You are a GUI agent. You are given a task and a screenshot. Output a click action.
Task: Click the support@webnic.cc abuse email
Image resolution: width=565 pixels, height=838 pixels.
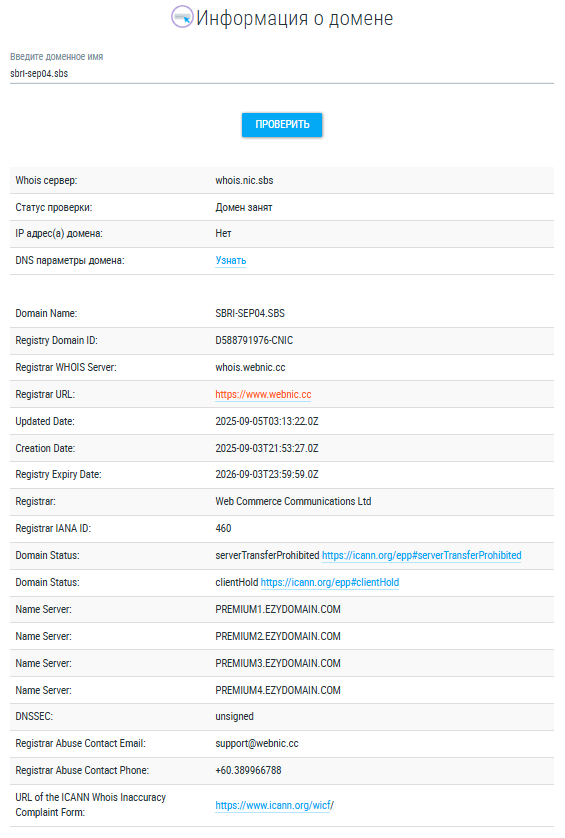(x=257, y=743)
